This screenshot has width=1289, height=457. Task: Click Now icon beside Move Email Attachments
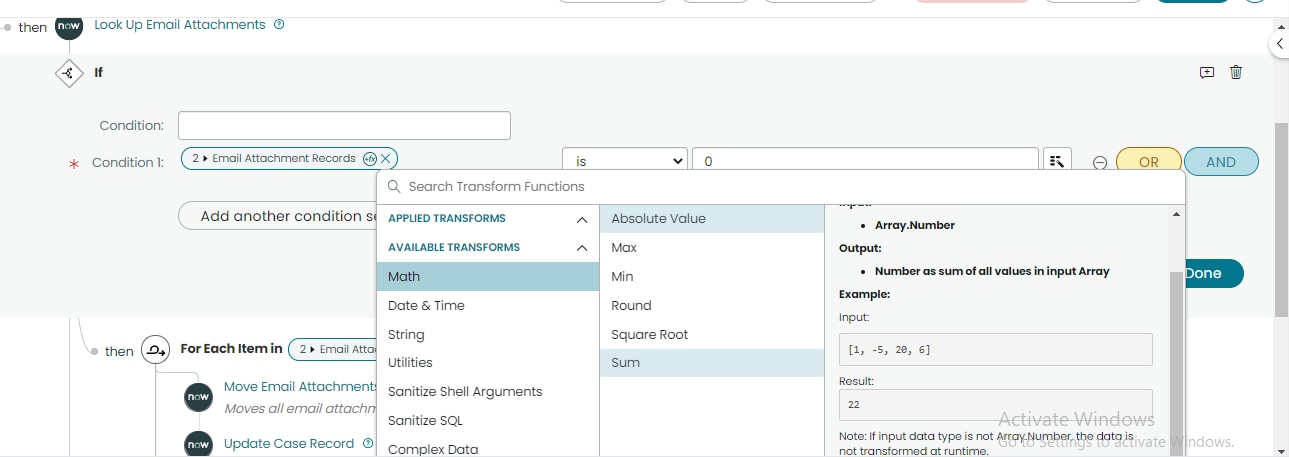199,396
